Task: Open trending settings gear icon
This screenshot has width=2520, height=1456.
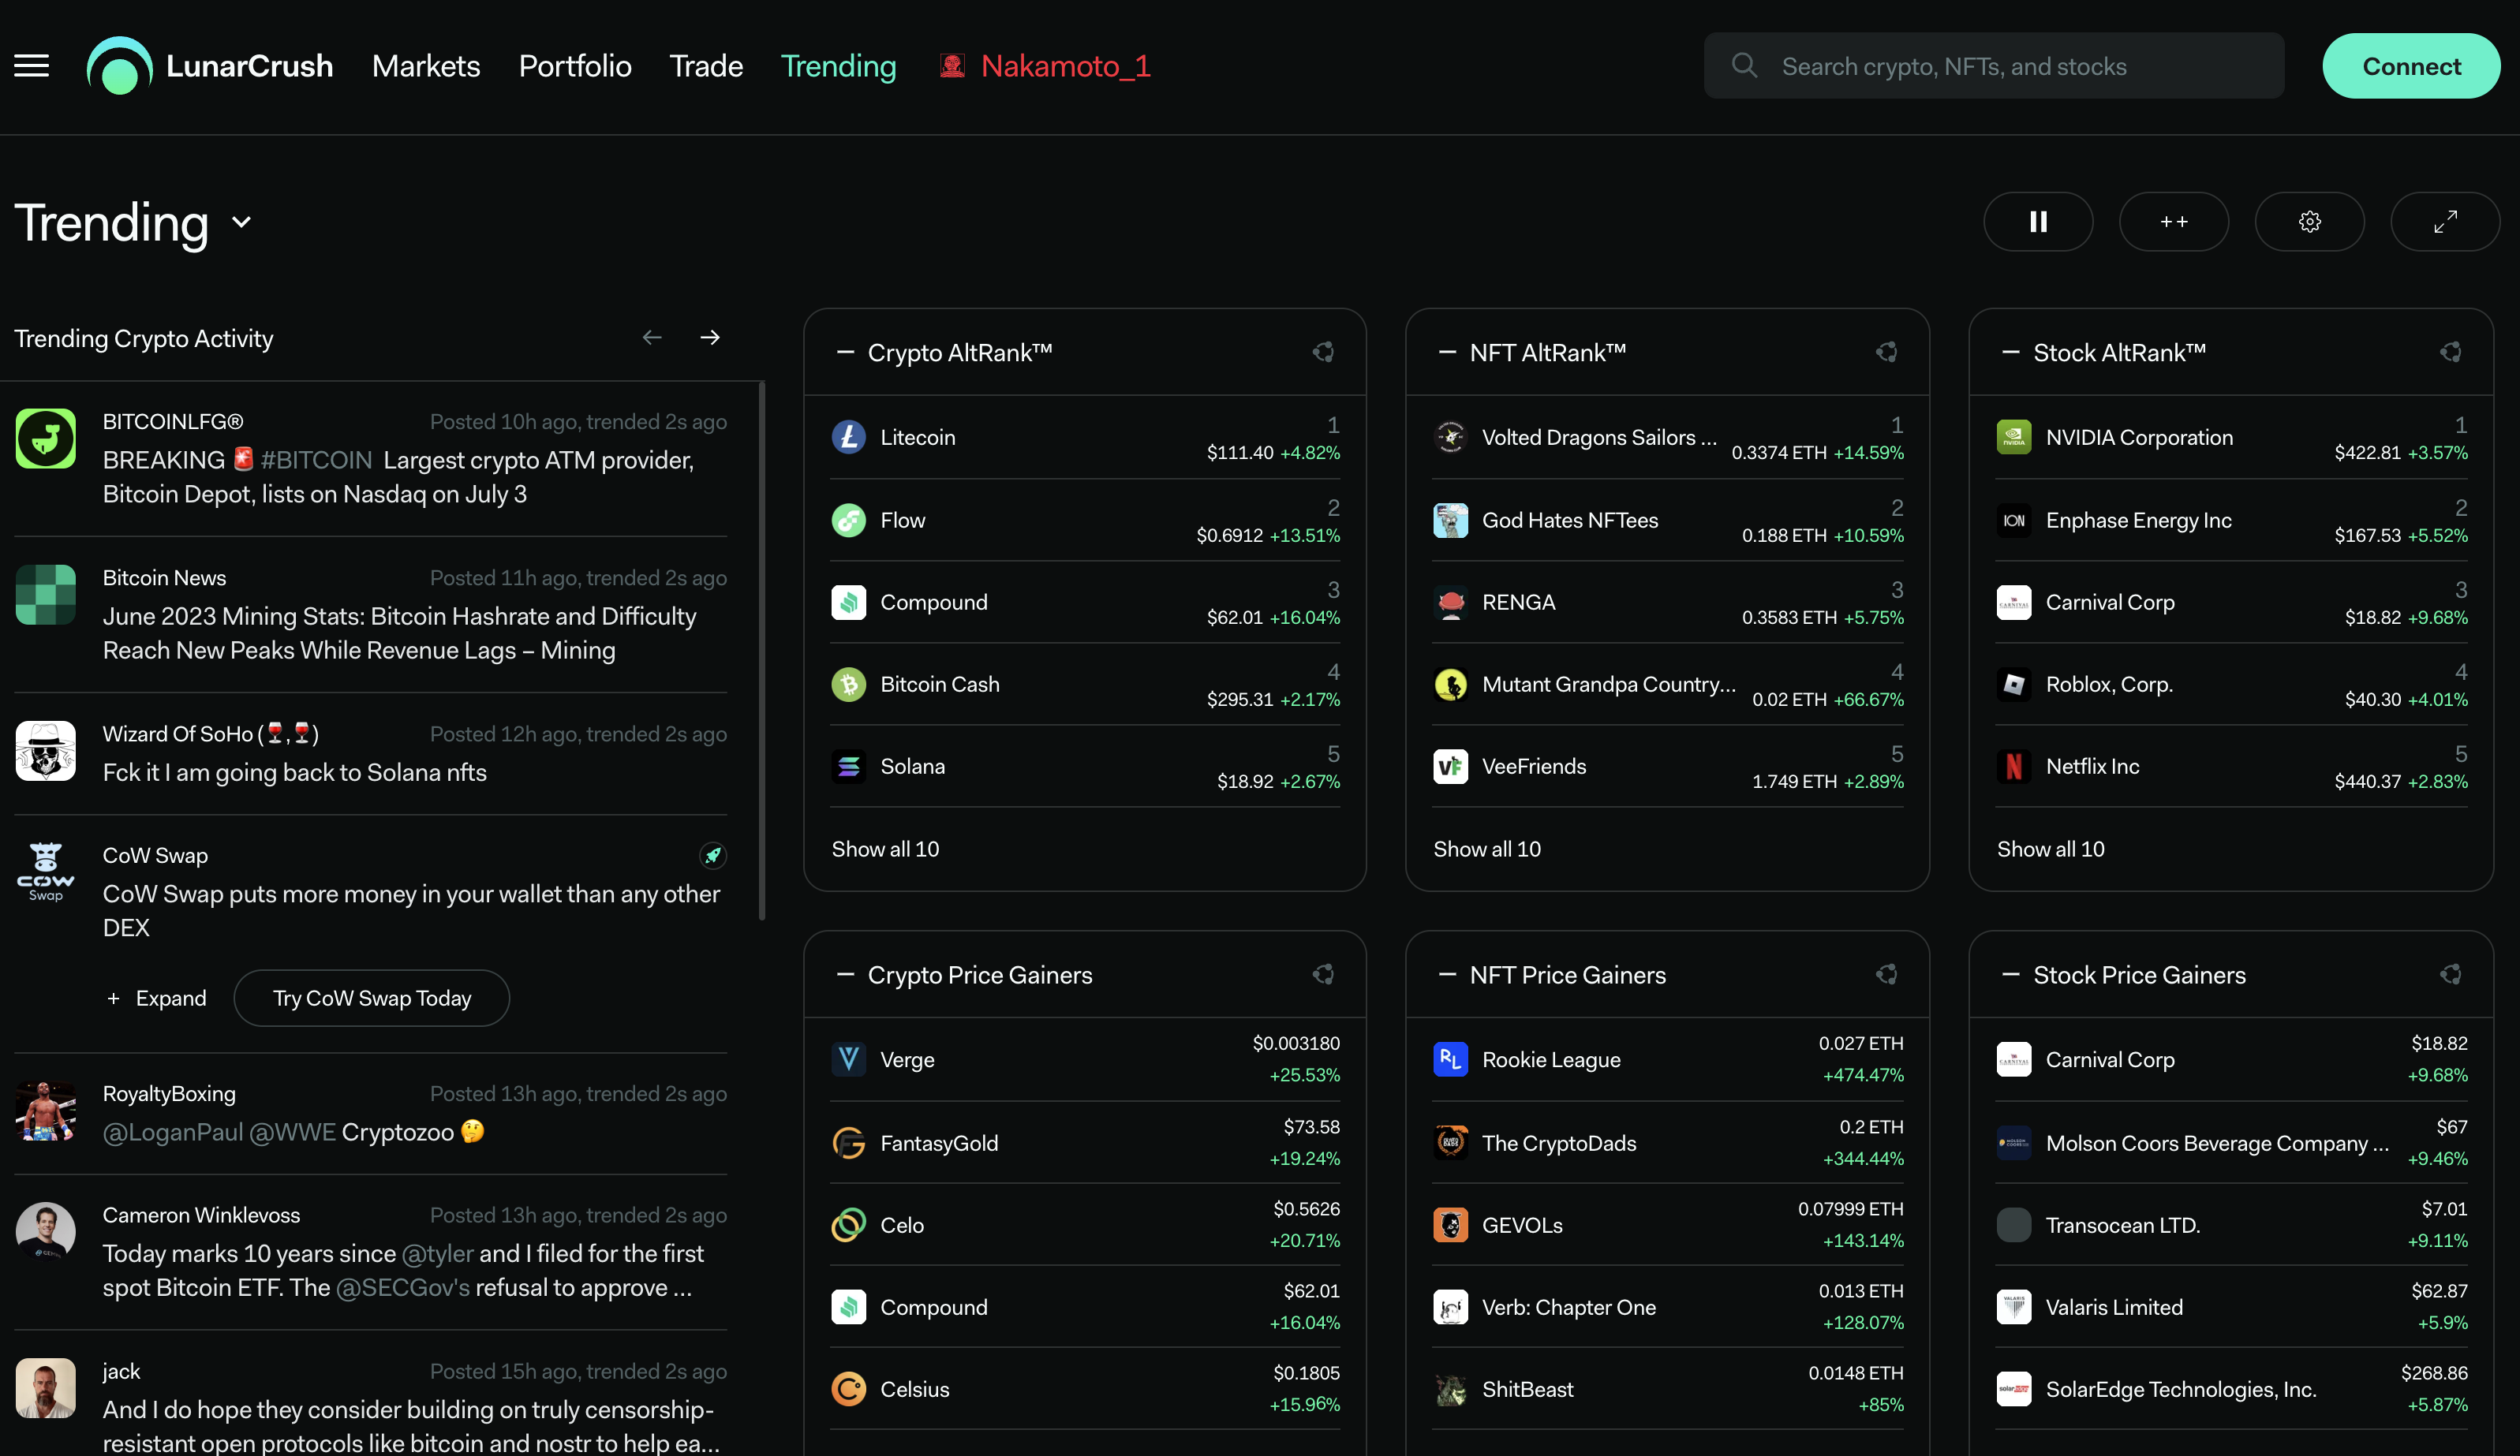Action: [2309, 222]
